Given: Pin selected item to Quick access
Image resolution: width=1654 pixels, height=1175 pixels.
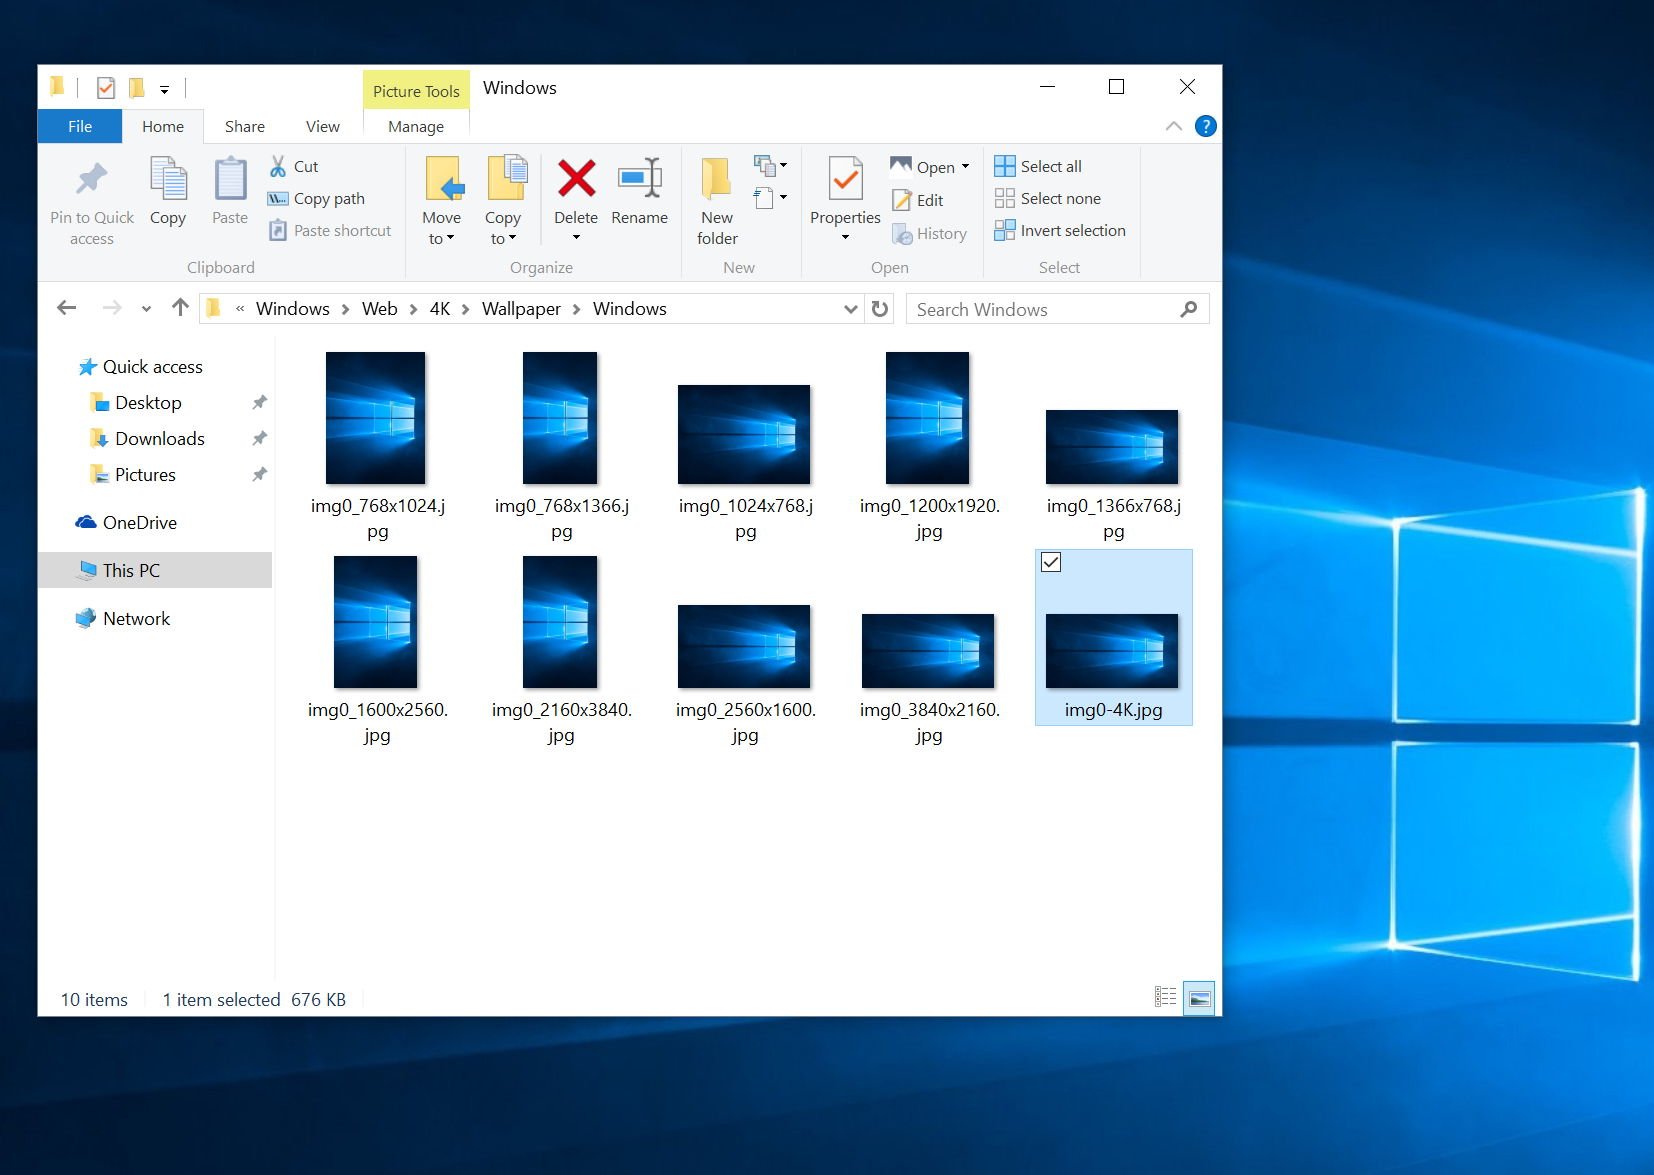Looking at the screenshot, I should point(92,202).
